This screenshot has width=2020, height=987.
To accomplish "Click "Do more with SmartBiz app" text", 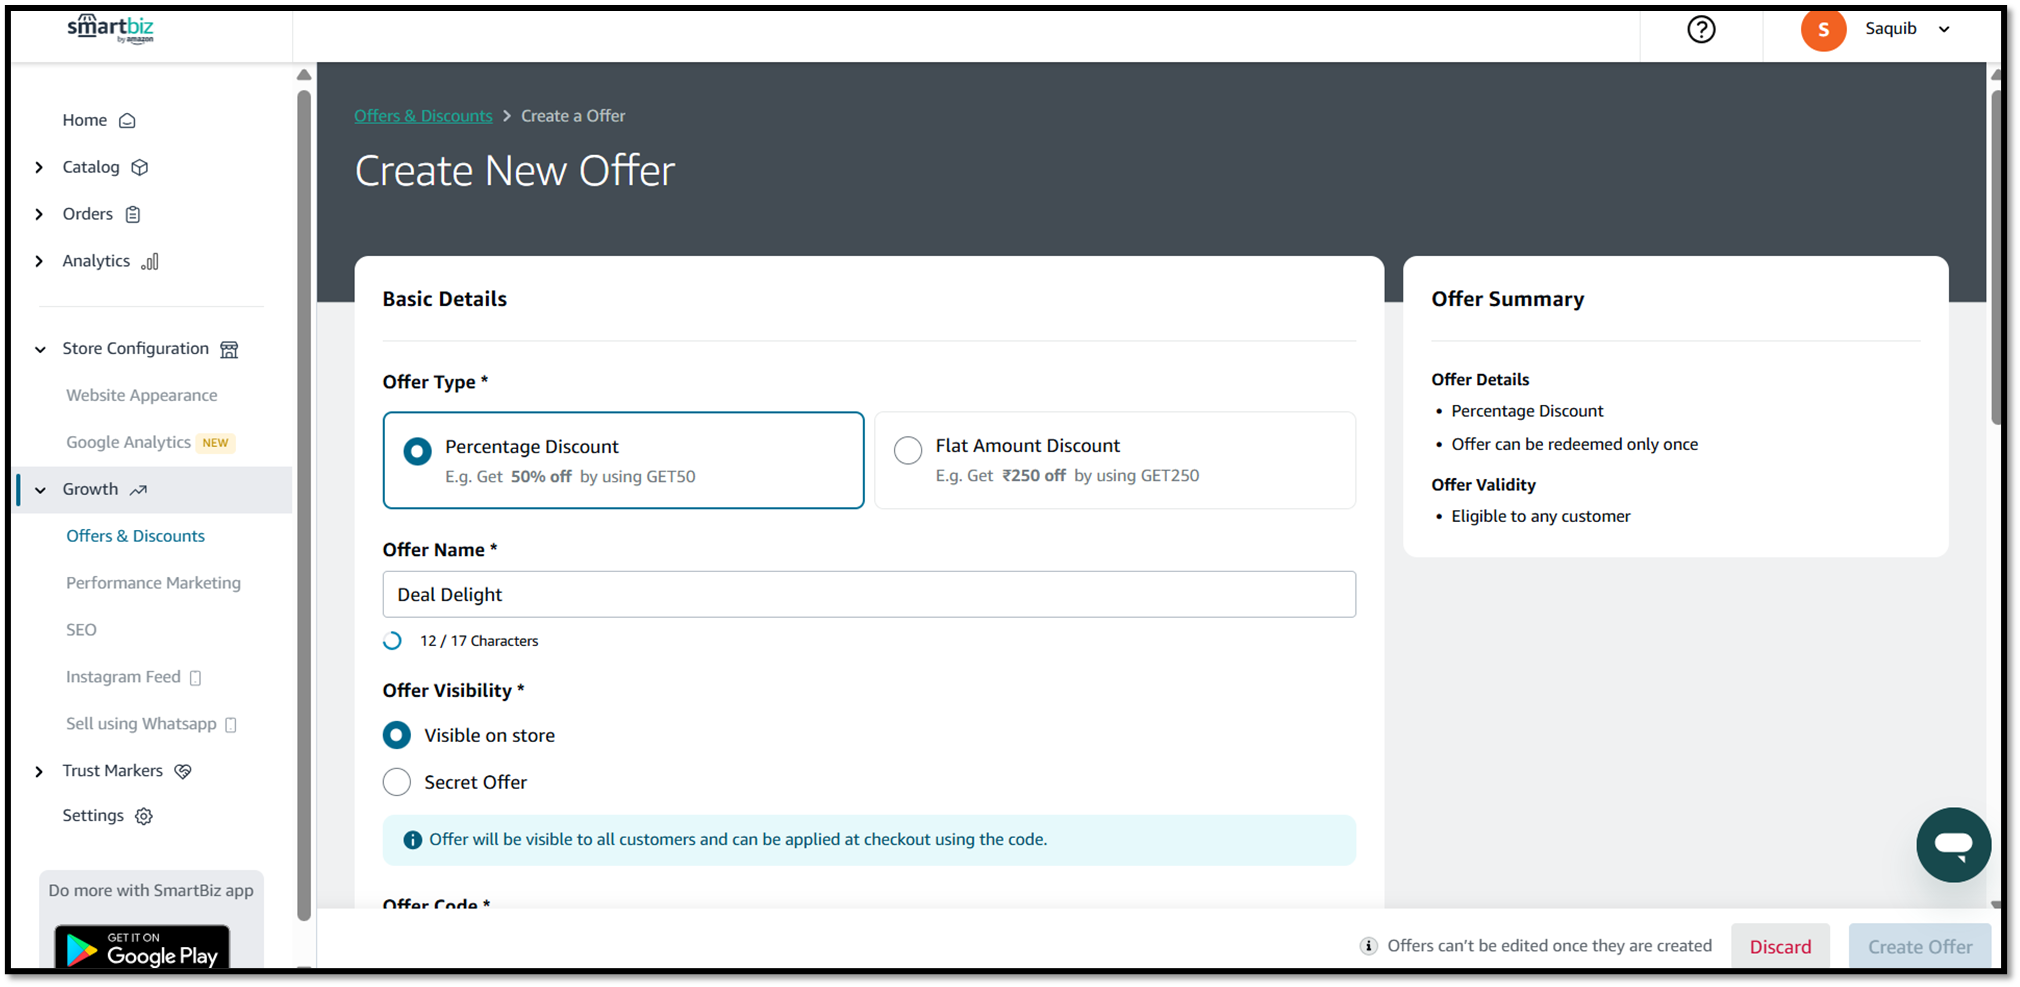I will click(151, 890).
